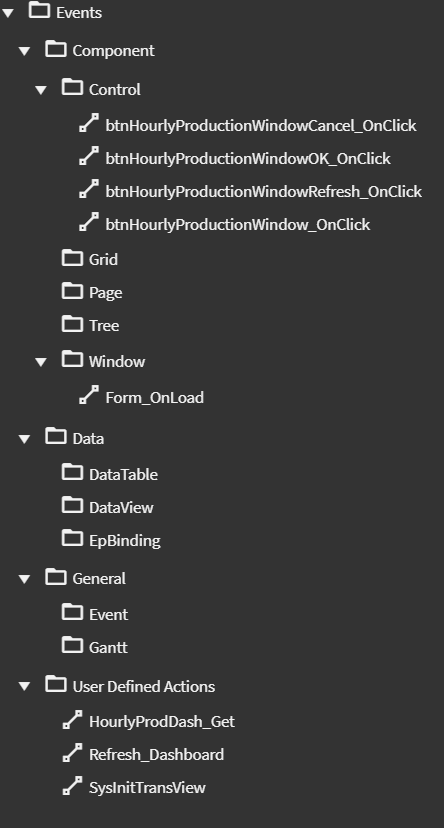444x828 pixels.
Task: Collapse the Data folder arrow
Action: [24, 439]
